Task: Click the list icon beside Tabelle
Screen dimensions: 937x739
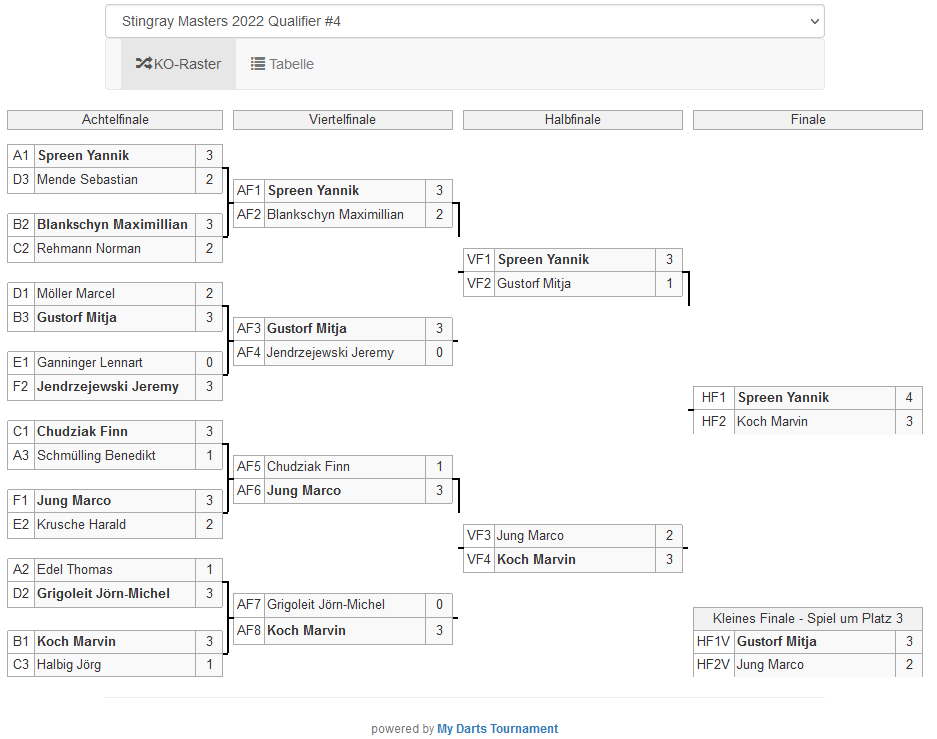Action: click(x=258, y=64)
